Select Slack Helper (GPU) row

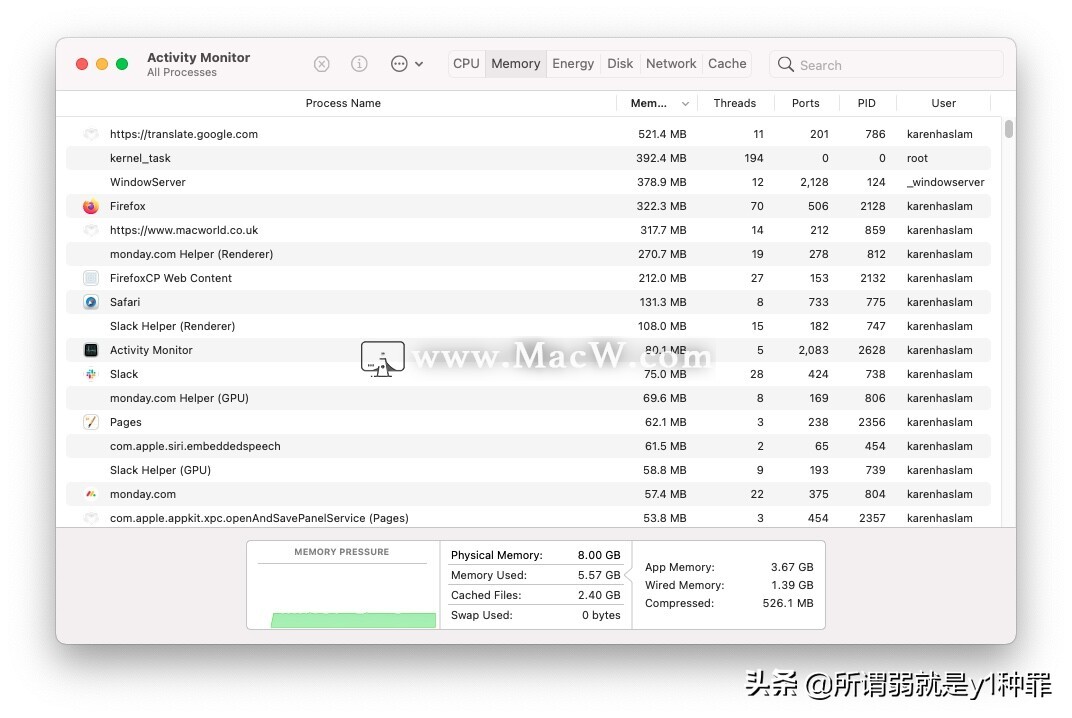click(528, 470)
